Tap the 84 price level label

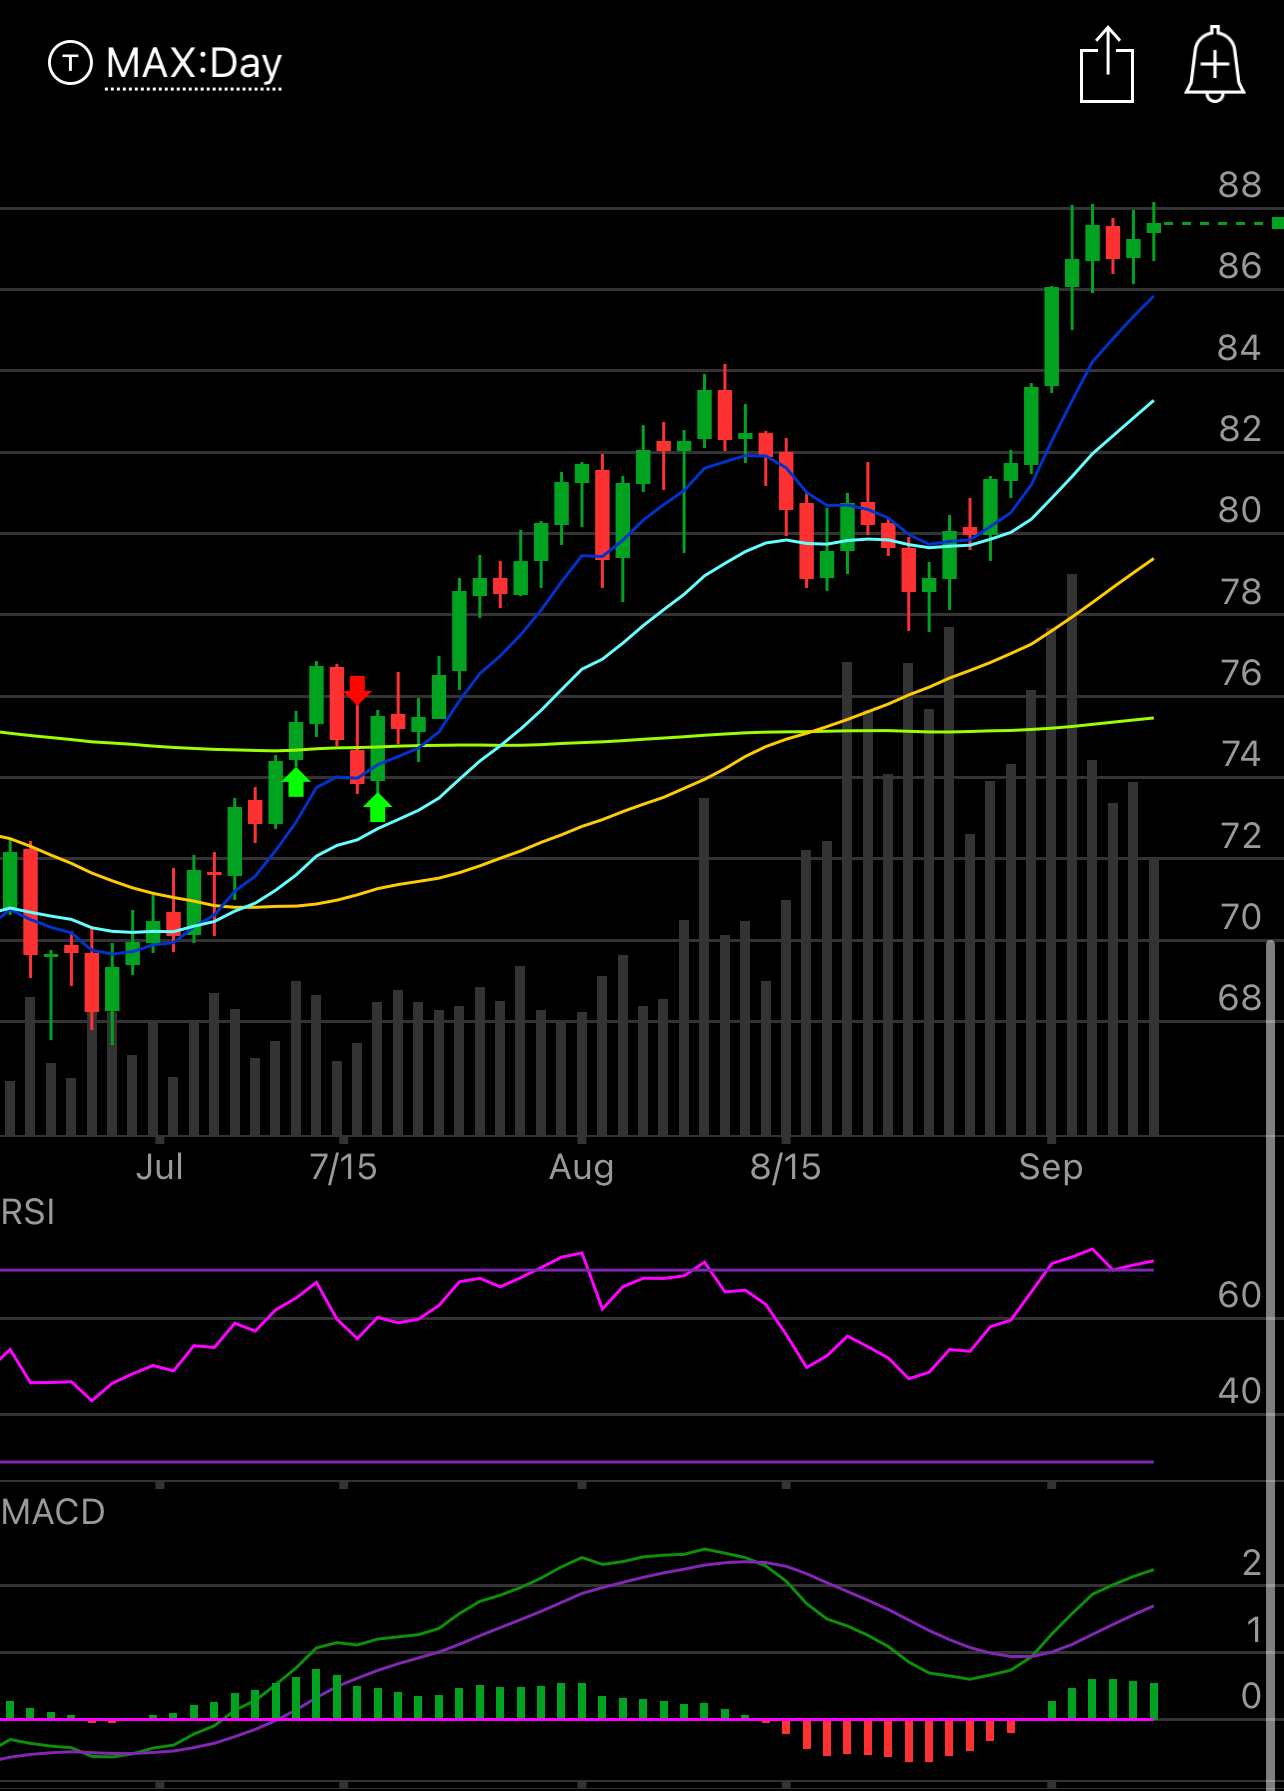point(1240,348)
